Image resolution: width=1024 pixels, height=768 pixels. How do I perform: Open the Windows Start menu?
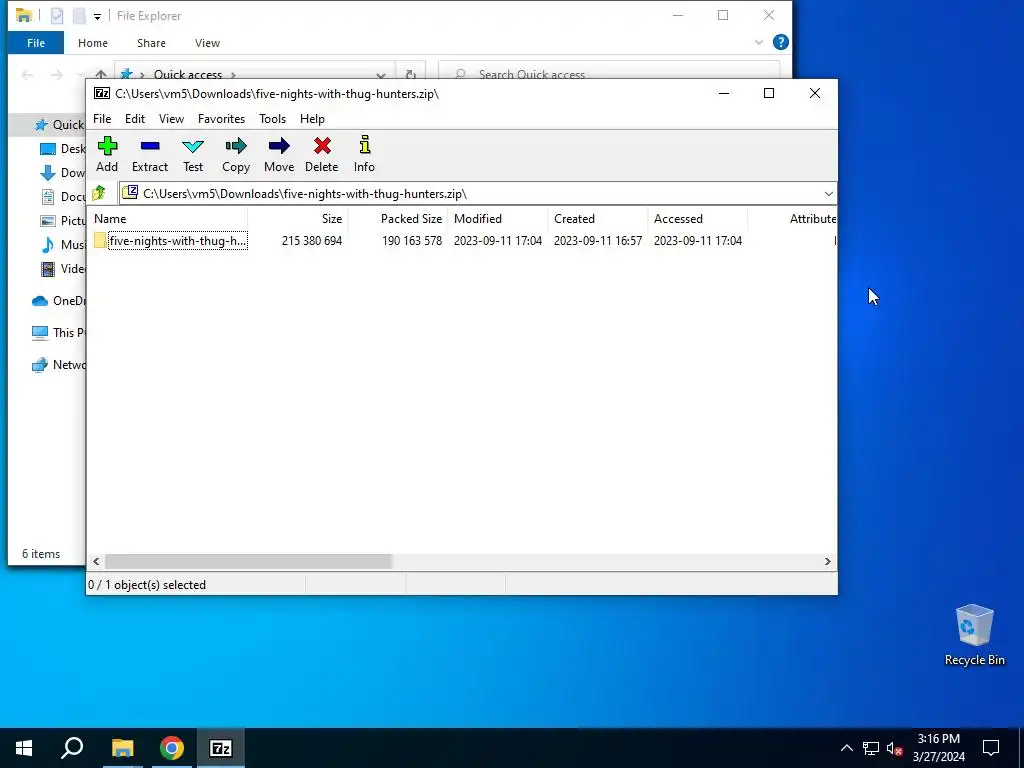(x=24, y=748)
